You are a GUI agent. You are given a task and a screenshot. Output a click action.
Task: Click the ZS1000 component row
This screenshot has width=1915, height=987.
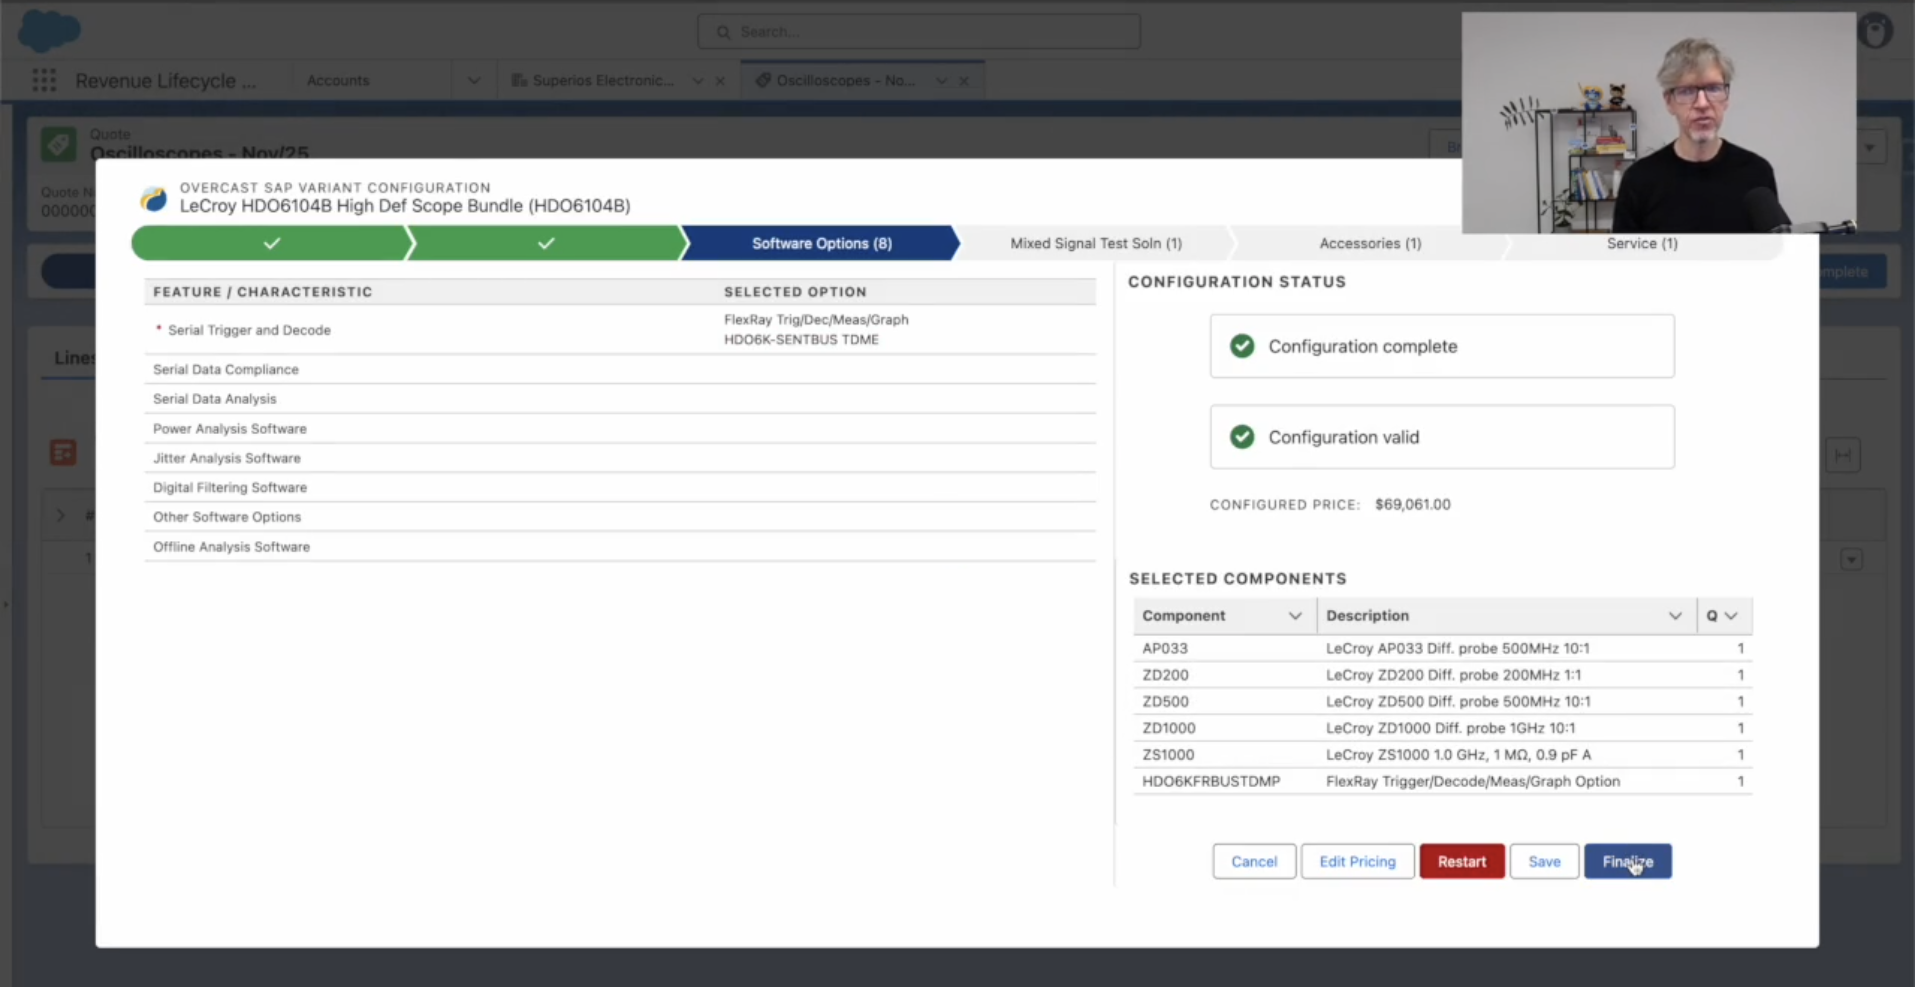(x=1442, y=755)
